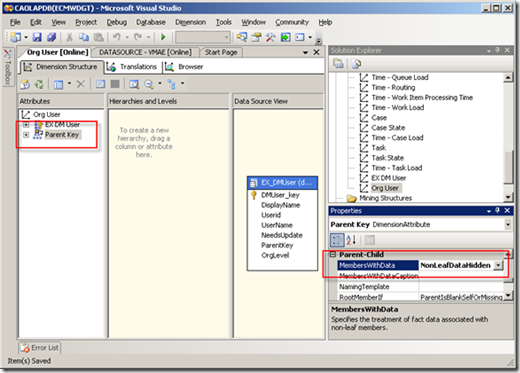Click the Save All toolbar icon

pyautogui.click(x=51, y=37)
